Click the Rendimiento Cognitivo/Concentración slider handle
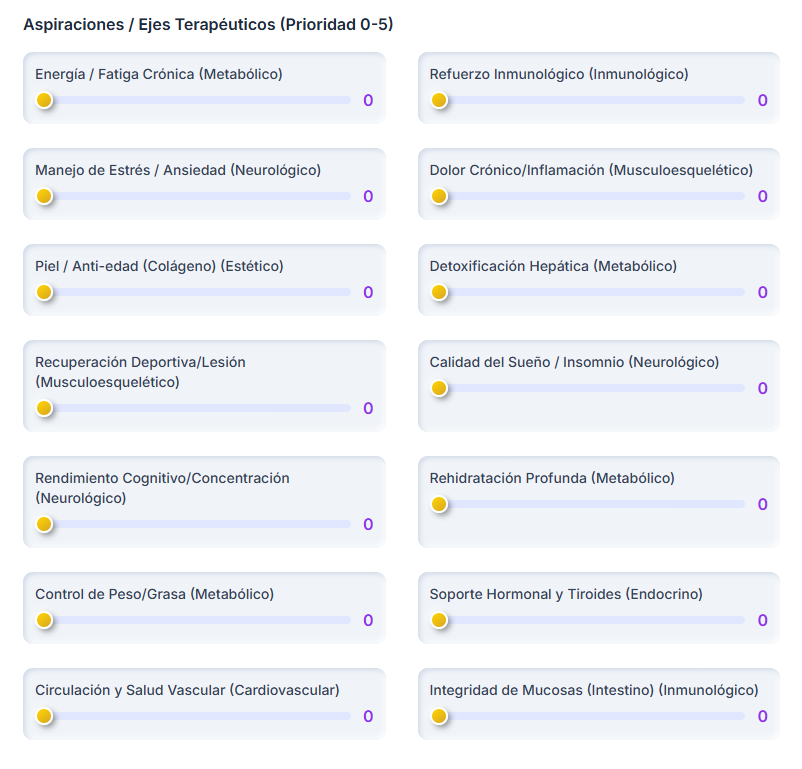The width and height of the screenshot is (802, 769). click(44, 524)
